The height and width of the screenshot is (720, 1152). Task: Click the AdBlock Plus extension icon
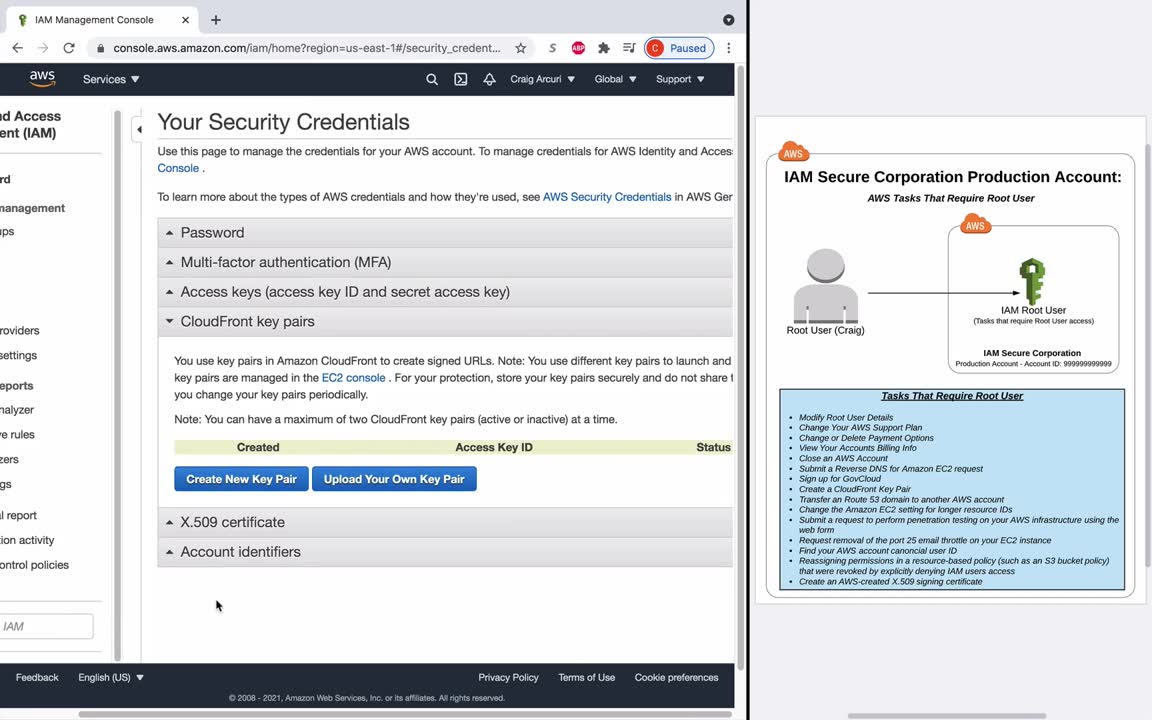[x=578, y=48]
